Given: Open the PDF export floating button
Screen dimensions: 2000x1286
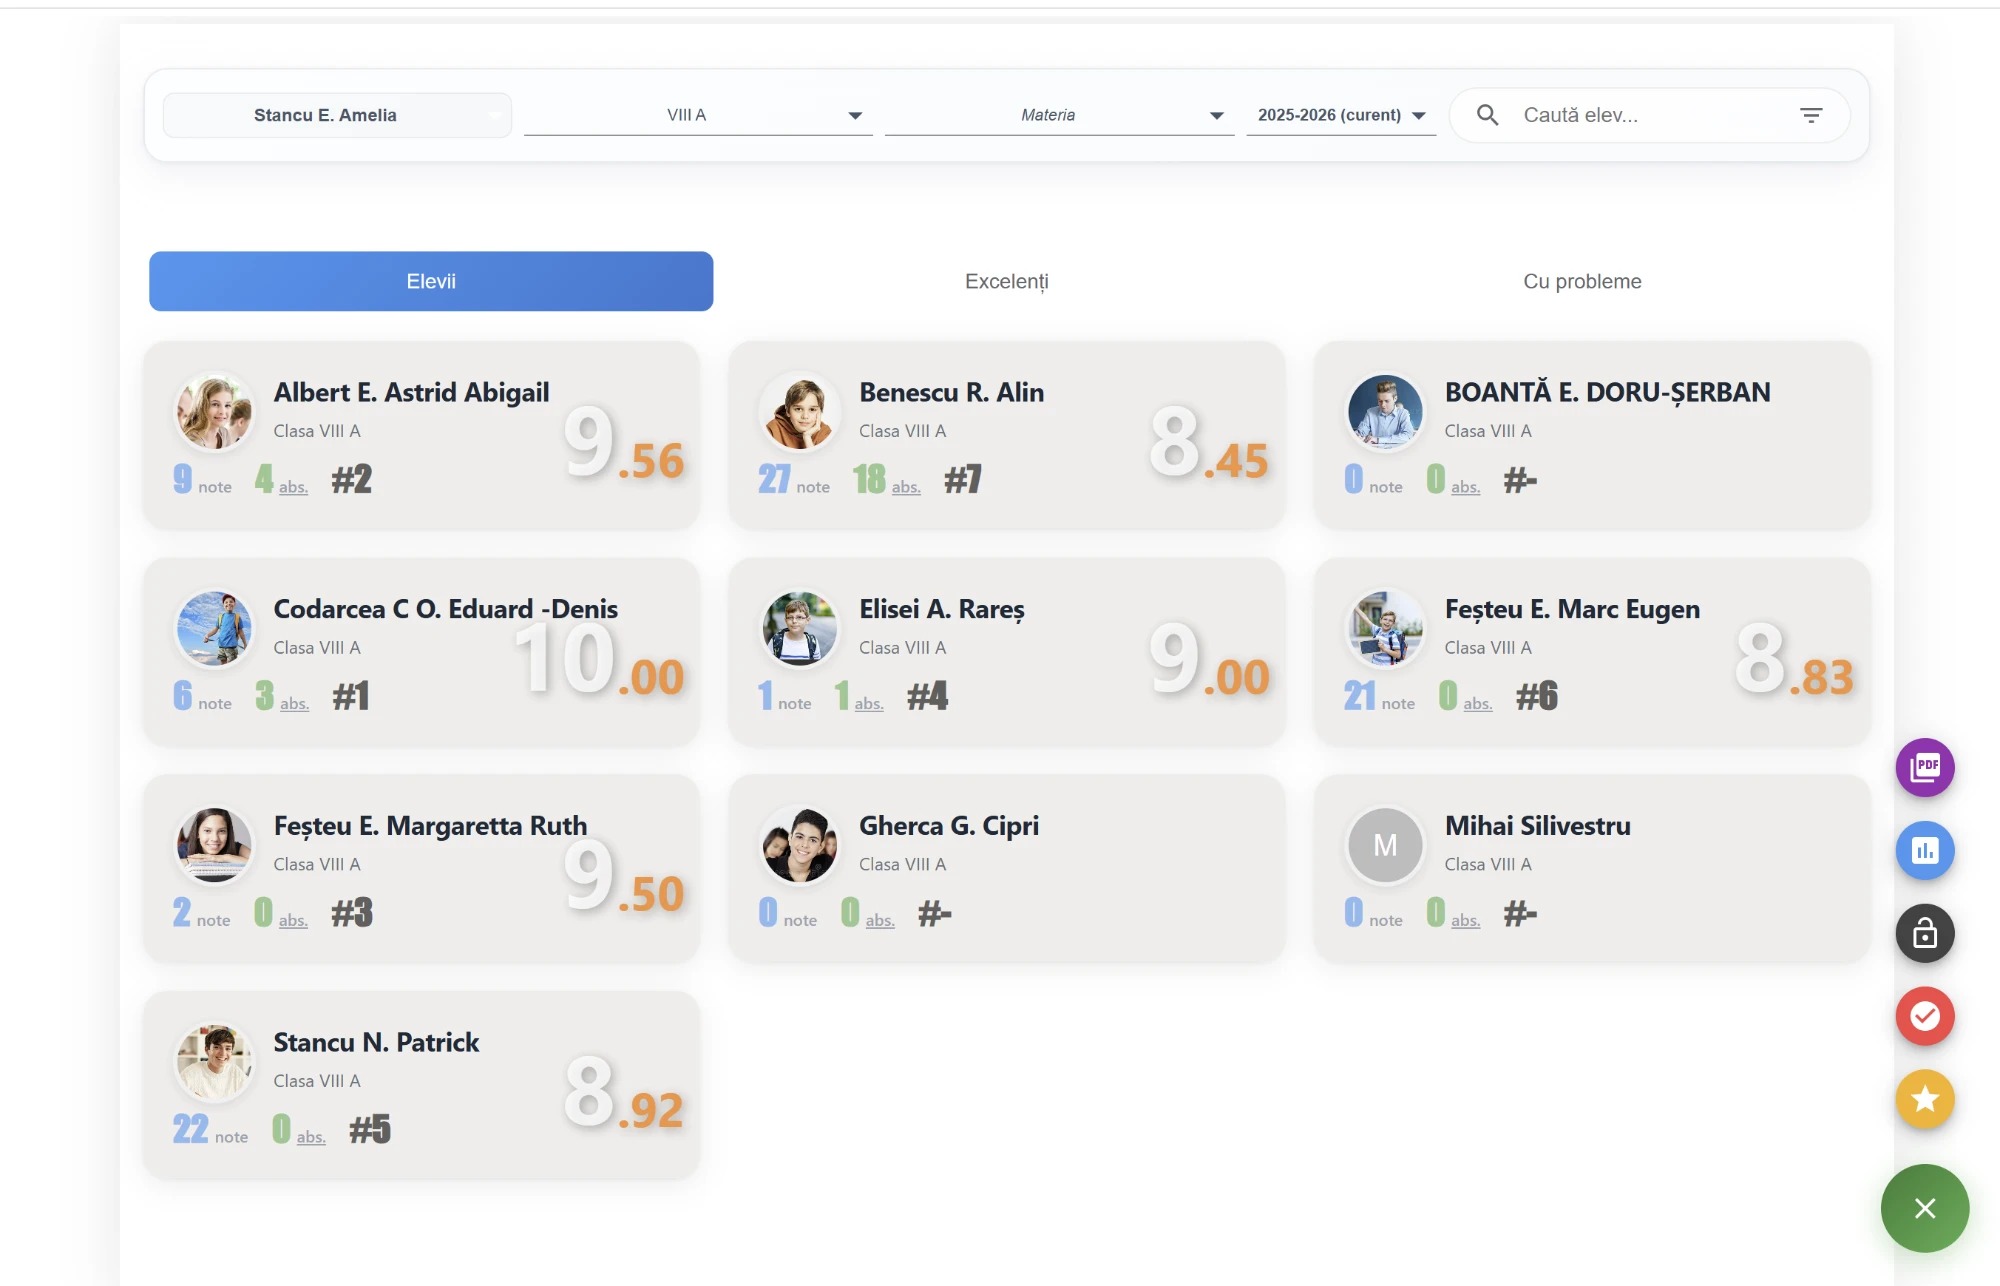Looking at the screenshot, I should tap(1925, 767).
